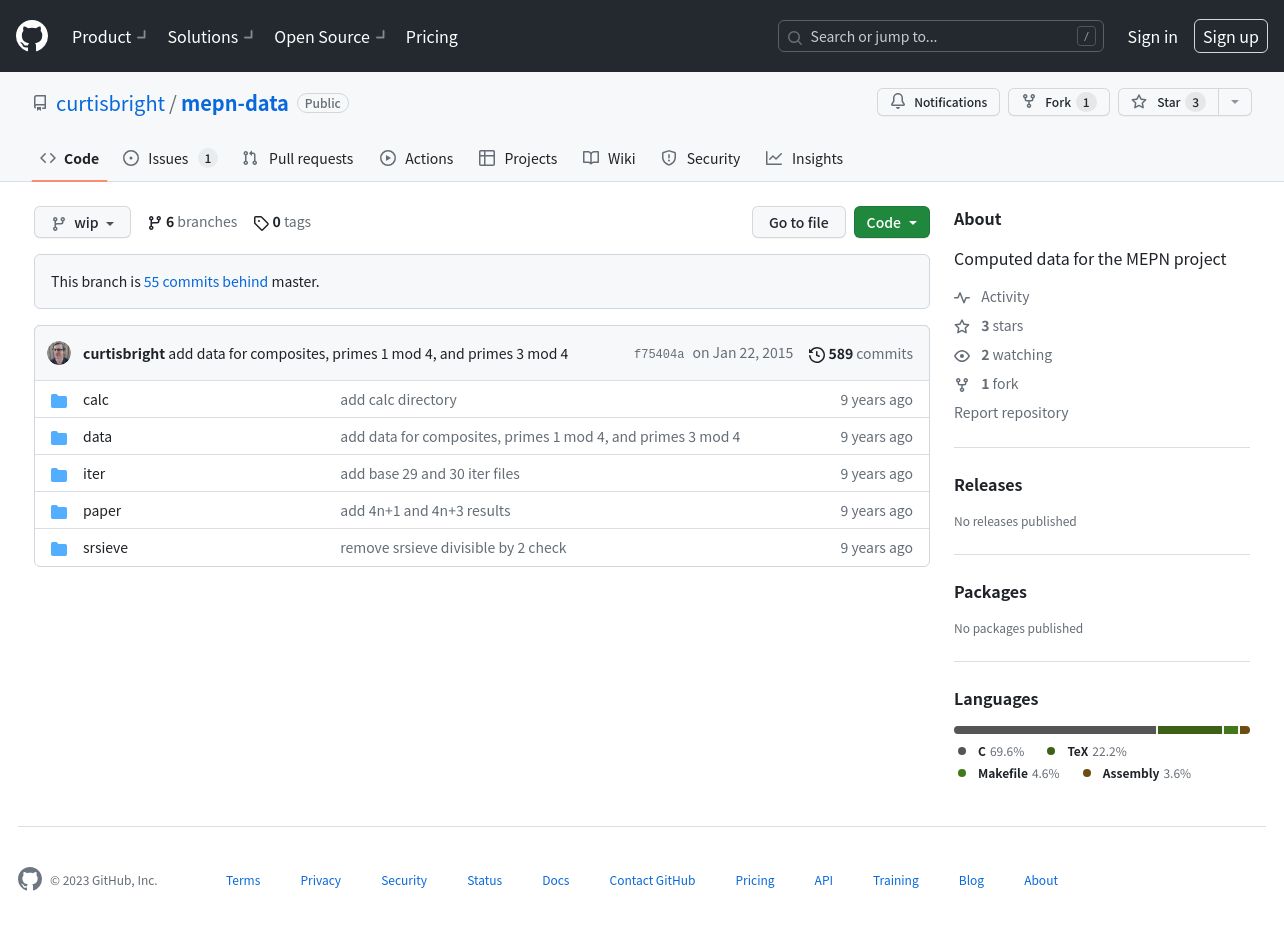Open the Product menu
Screen dimensions: 1284x943
pos(109,37)
